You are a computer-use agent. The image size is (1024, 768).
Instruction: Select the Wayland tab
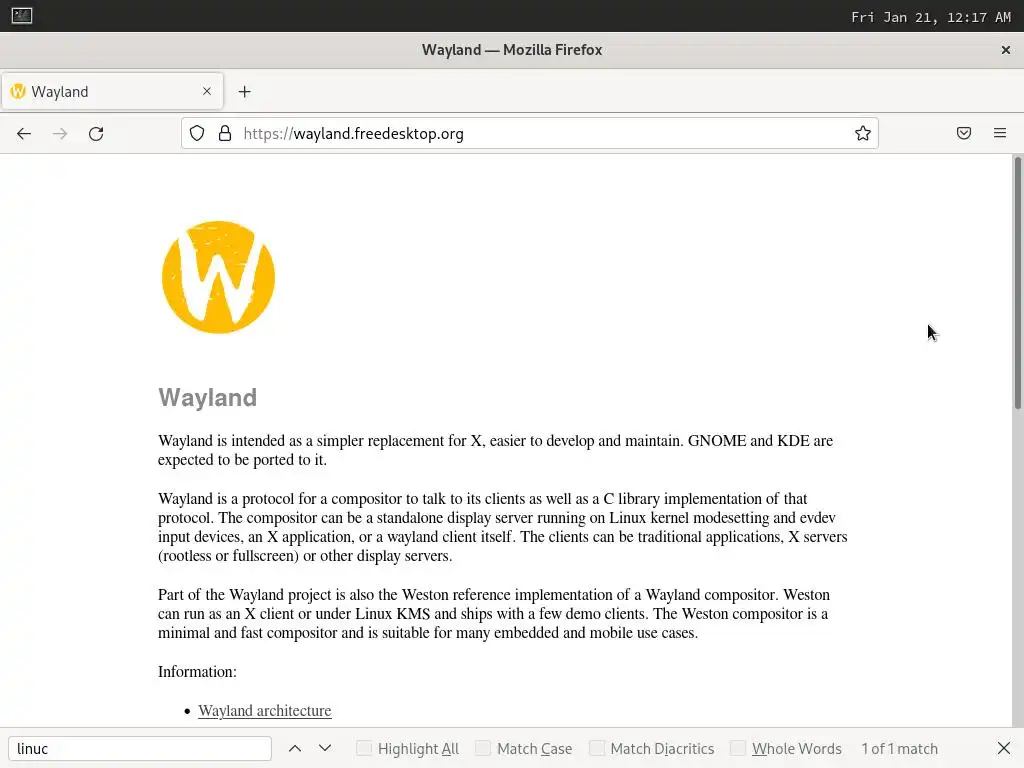click(x=112, y=91)
